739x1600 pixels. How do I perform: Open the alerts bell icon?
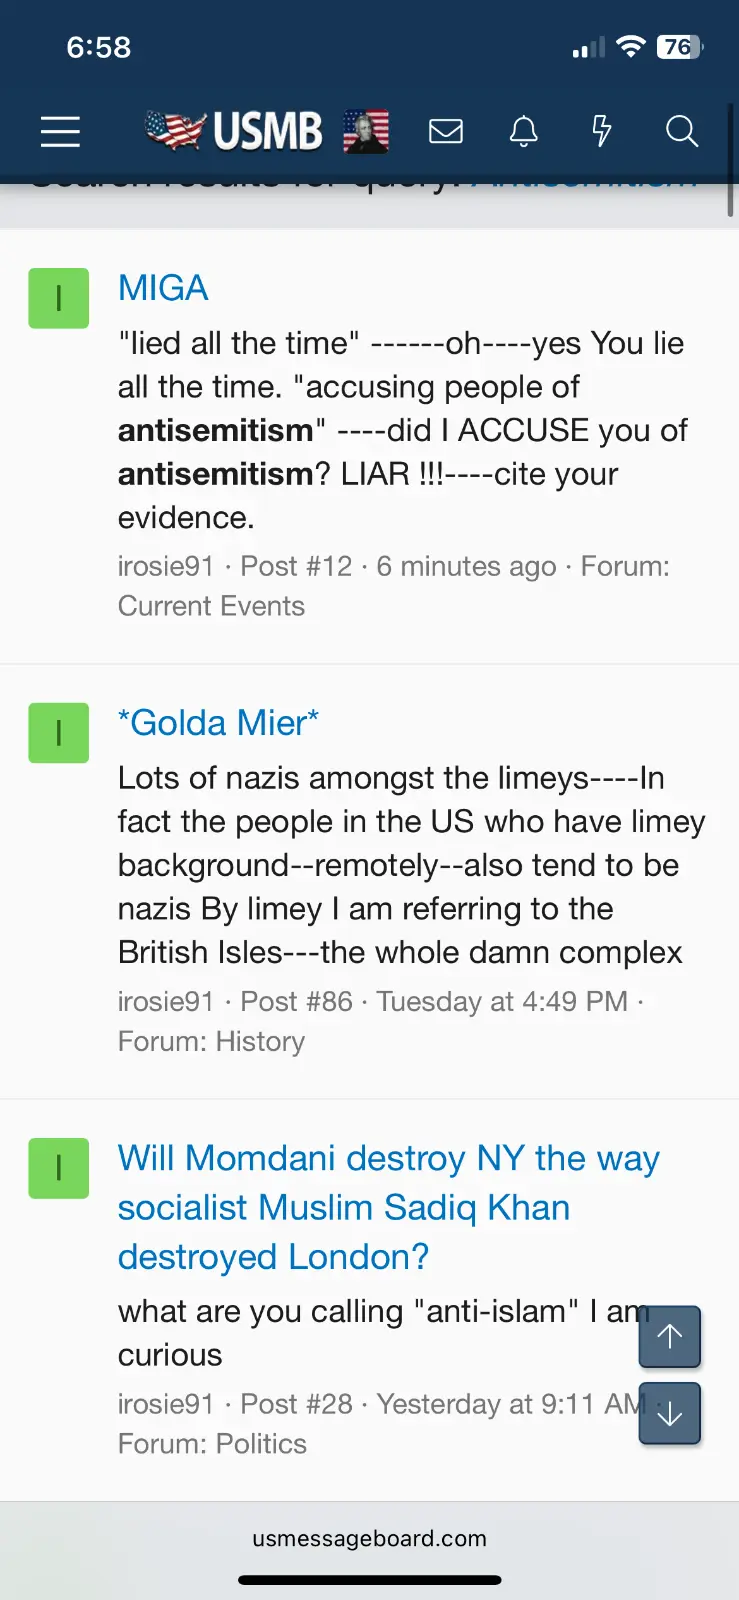pos(524,131)
